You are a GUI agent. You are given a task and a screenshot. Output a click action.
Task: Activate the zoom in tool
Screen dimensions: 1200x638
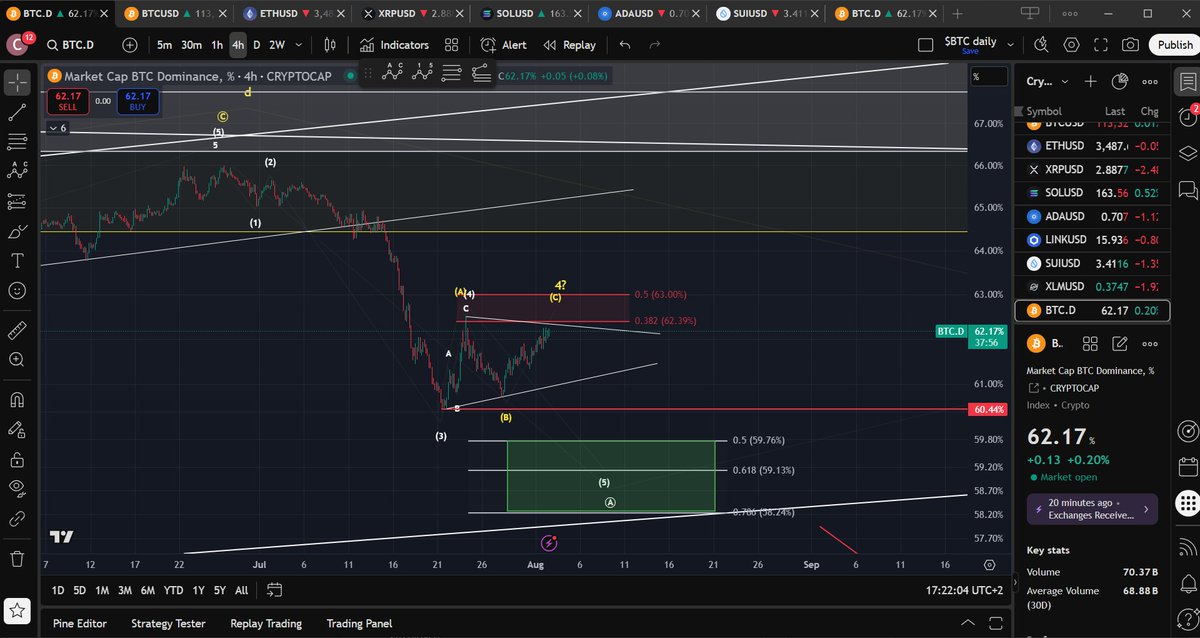tap(17, 359)
